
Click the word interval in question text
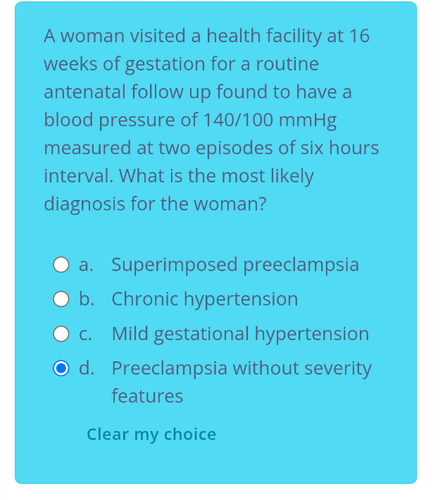click(x=78, y=176)
